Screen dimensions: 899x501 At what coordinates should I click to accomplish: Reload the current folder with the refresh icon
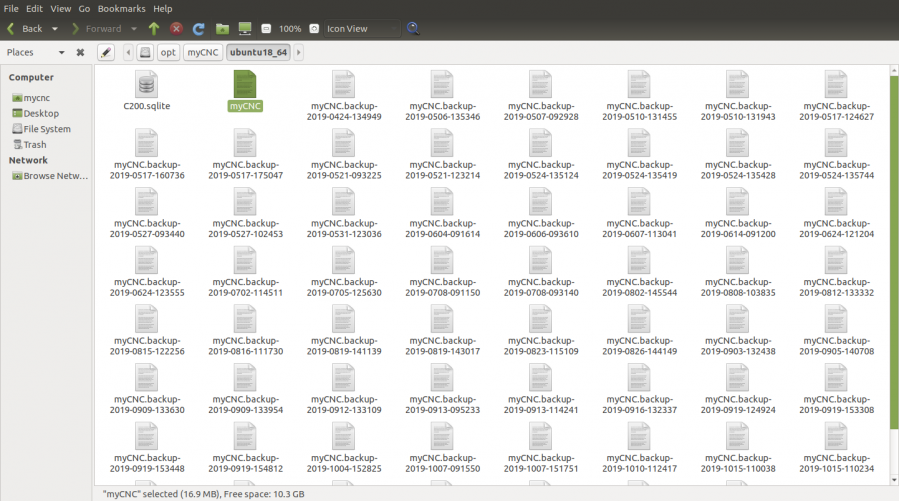198,29
